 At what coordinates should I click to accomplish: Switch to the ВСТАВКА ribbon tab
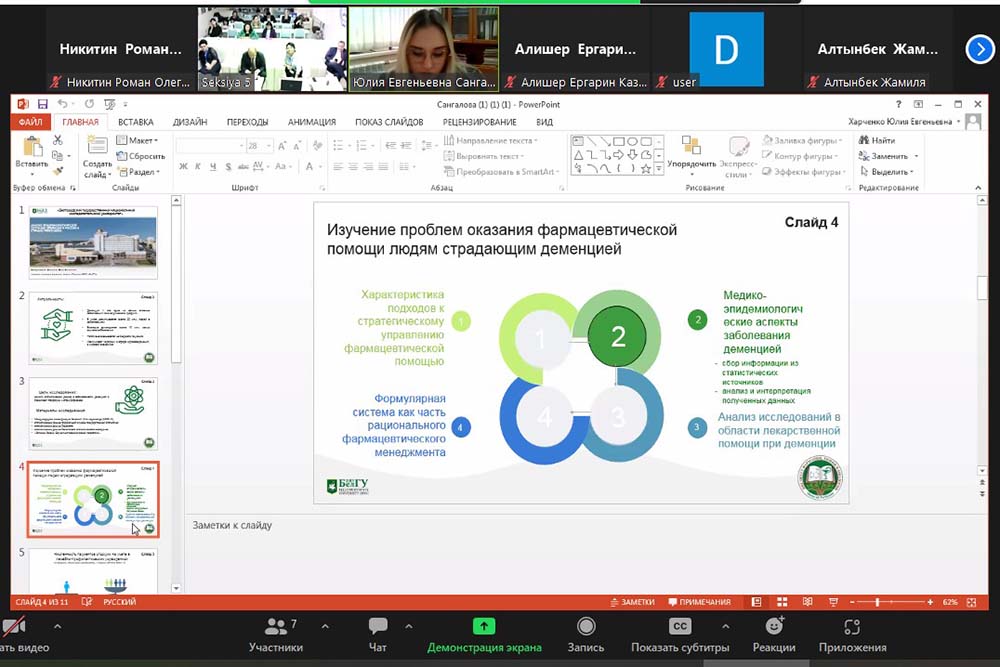(135, 122)
